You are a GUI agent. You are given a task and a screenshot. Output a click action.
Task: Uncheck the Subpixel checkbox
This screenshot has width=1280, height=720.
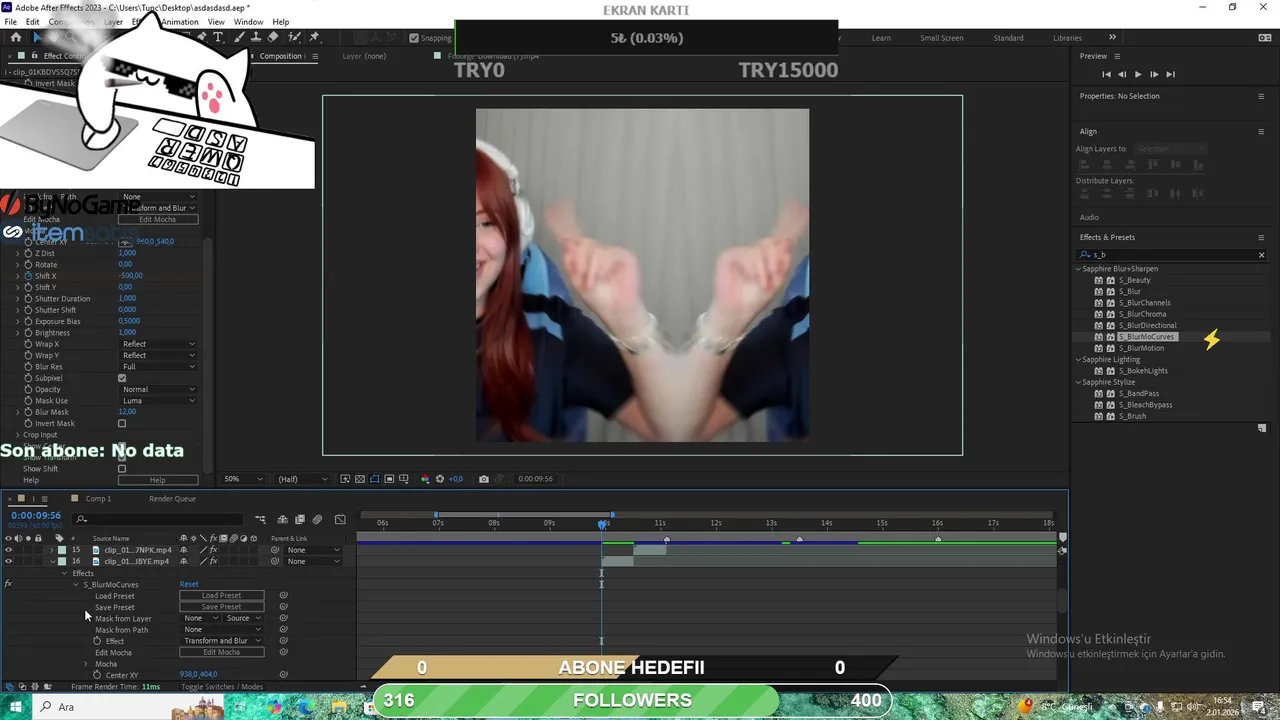pos(122,378)
